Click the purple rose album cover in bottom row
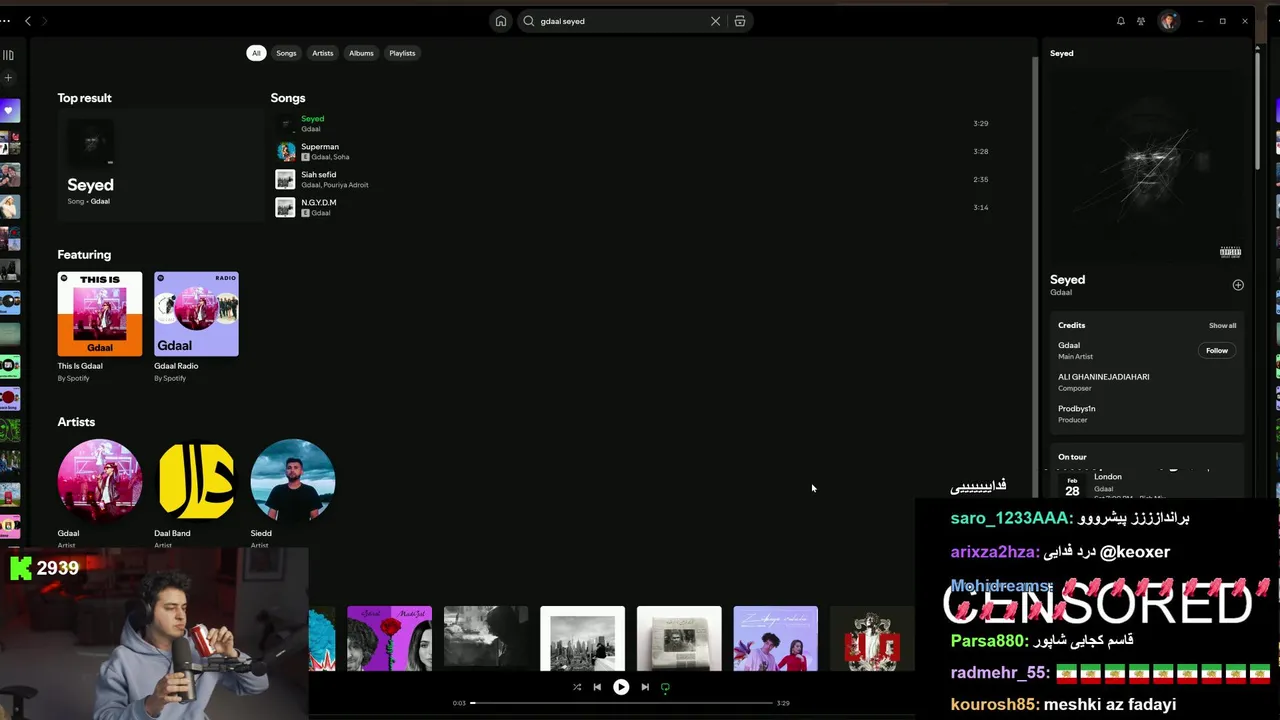The width and height of the screenshot is (1280, 720). tap(389, 638)
